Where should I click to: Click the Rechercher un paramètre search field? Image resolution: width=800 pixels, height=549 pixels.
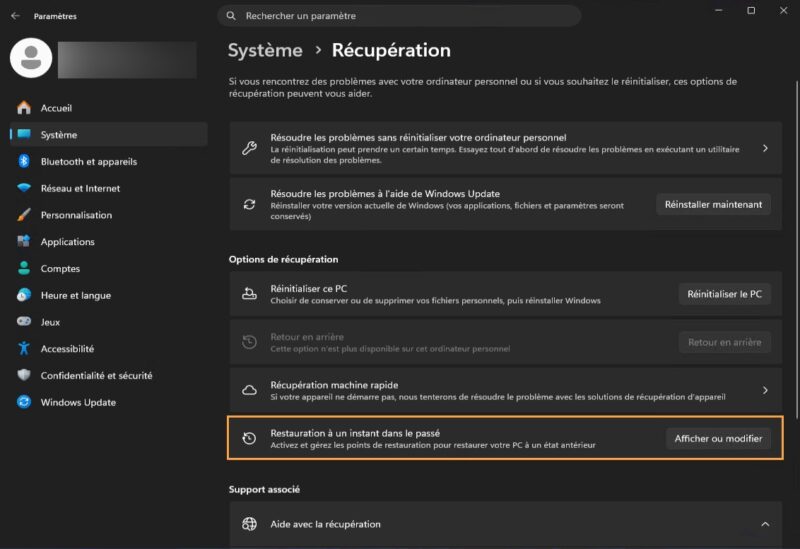tap(399, 16)
